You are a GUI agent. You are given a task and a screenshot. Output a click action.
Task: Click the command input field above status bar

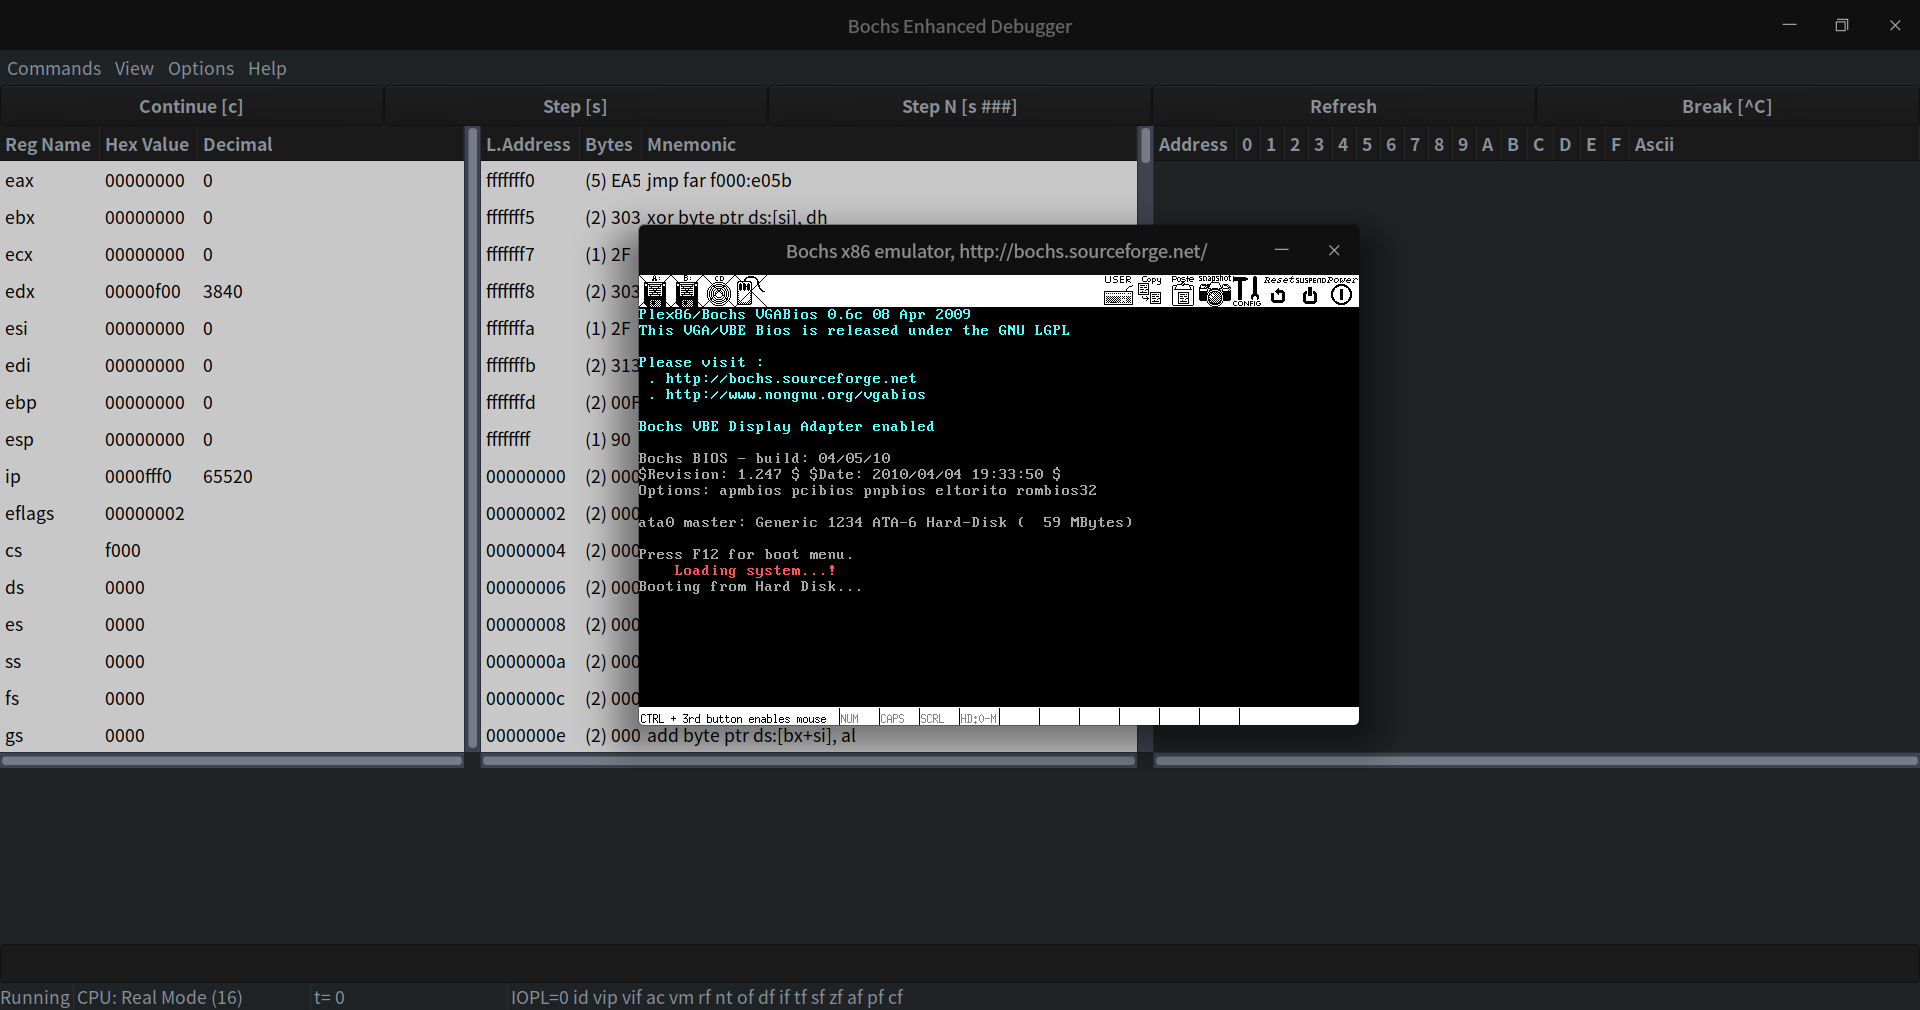[960, 964]
